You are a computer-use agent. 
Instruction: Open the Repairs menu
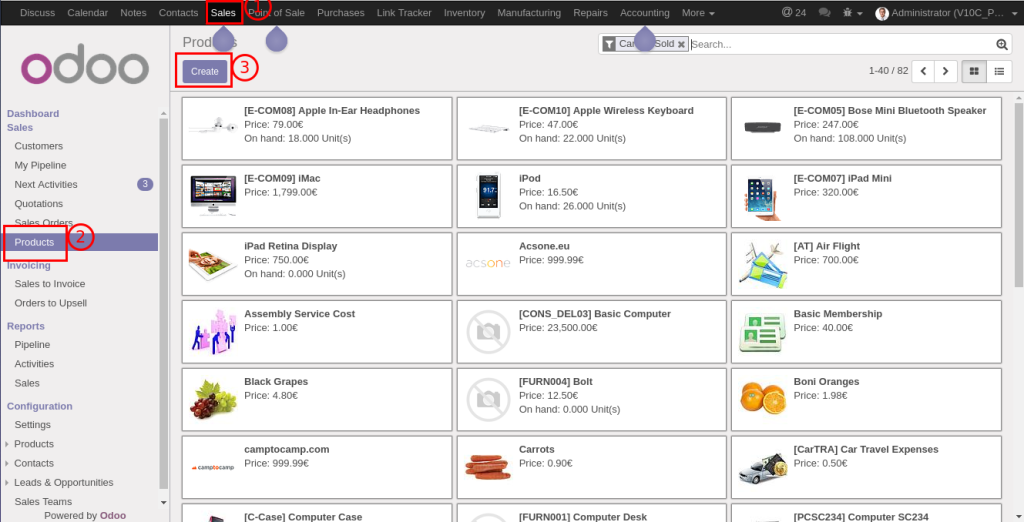point(590,12)
